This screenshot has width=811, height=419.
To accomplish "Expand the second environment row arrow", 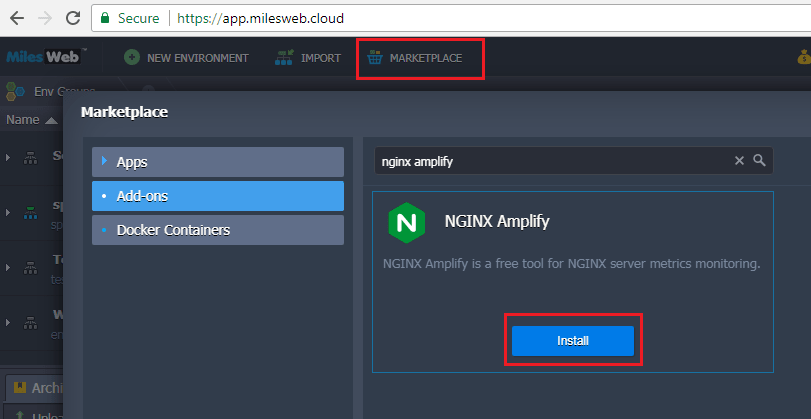I will click(7, 212).
